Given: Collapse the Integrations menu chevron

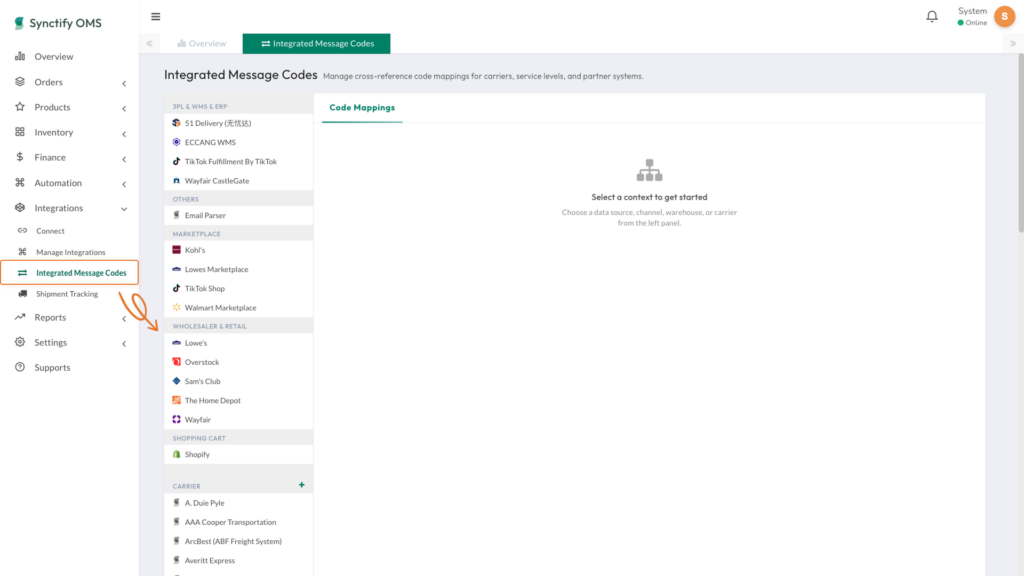Looking at the screenshot, I should click(x=124, y=208).
